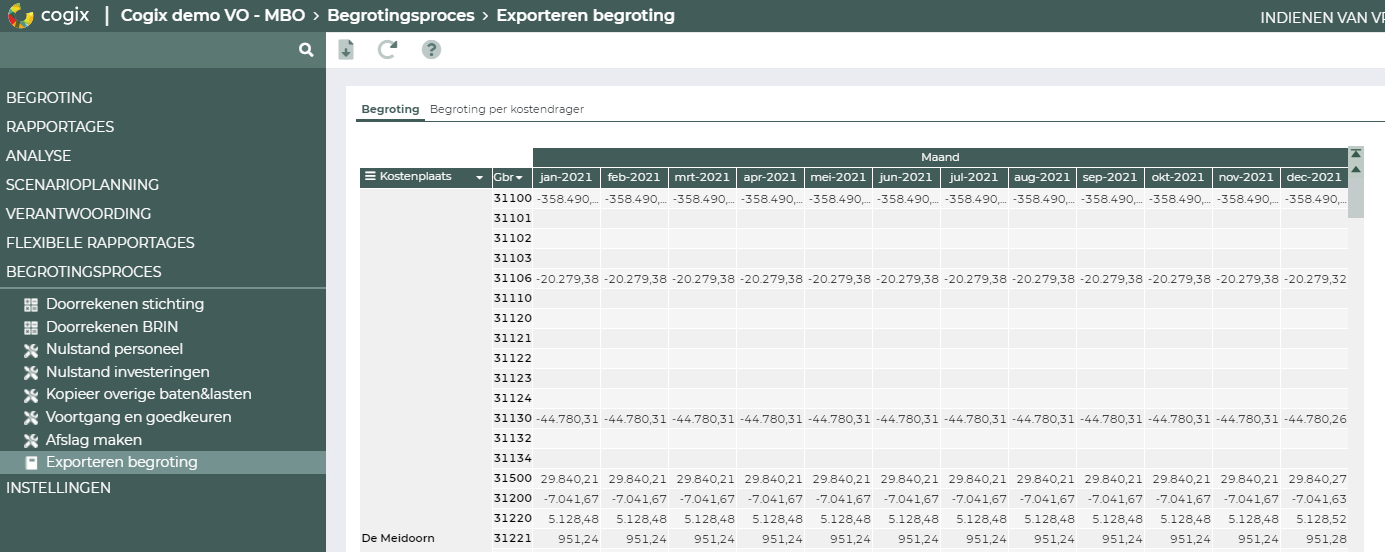Image resolution: width=1385 pixels, height=552 pixels.
Task: Jump to top with scroll-to-first arrow
Action: point(1356,154)
